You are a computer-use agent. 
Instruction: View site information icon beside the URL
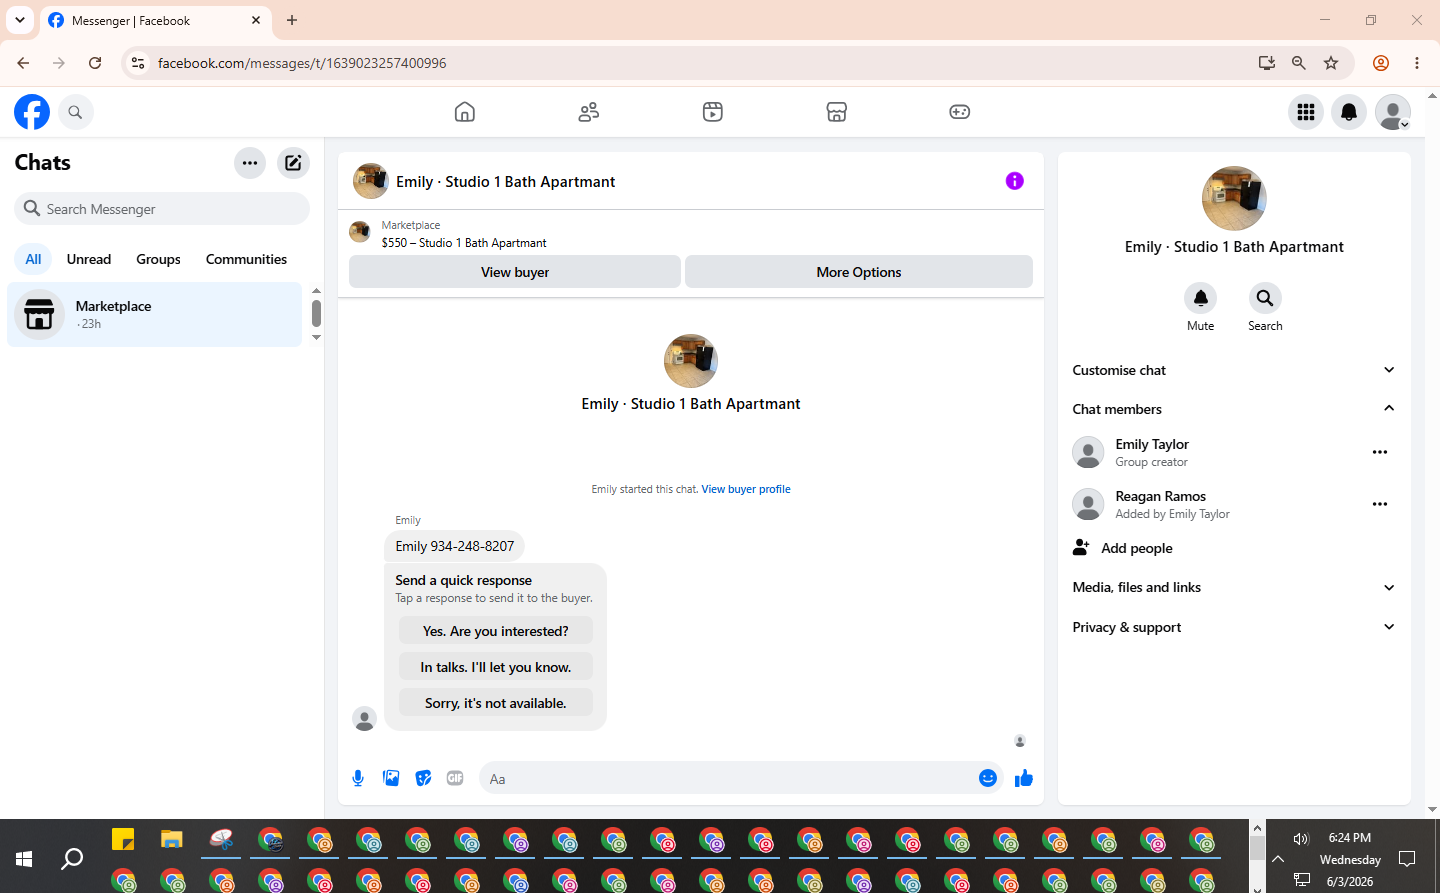pyautogui.click(x=138, y=63)
